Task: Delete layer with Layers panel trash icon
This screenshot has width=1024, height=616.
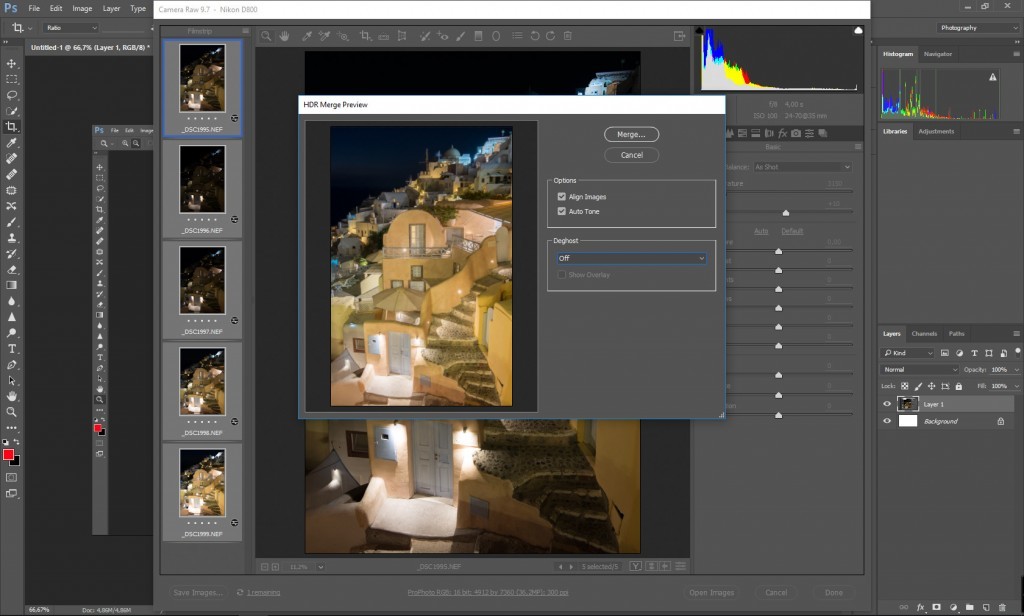Action: point(1001,607)
